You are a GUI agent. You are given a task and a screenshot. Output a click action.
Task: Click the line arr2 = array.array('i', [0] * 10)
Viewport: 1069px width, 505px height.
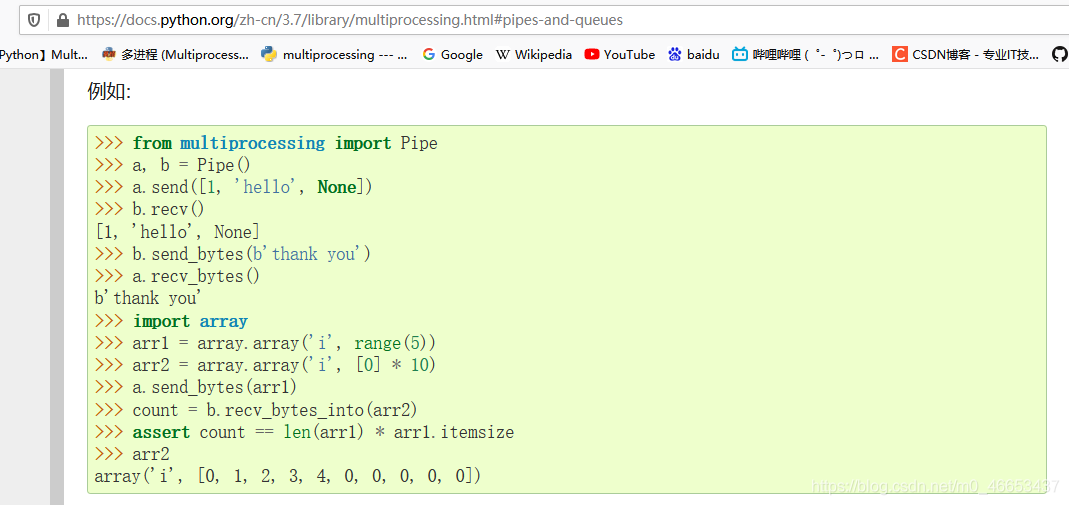tap(265, 365)
